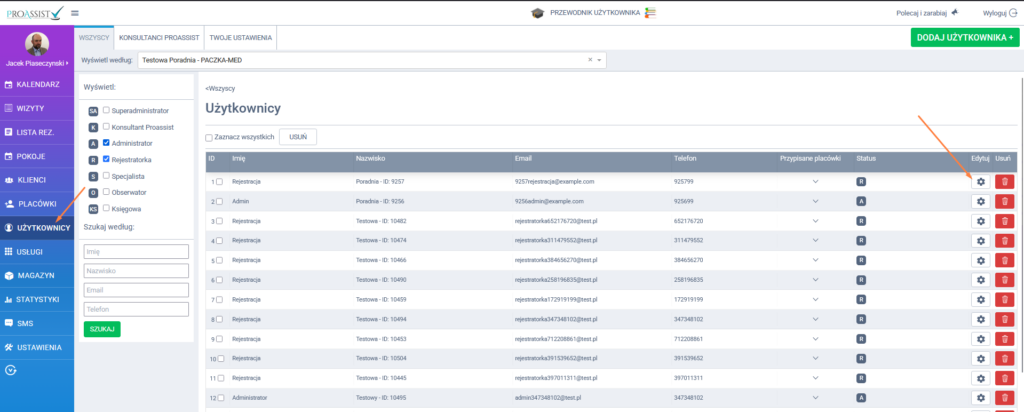Viewport: 1024px width, 412px height.
Task: Enable the Superadministrator filter checkbox
Action: click(106, 110)
